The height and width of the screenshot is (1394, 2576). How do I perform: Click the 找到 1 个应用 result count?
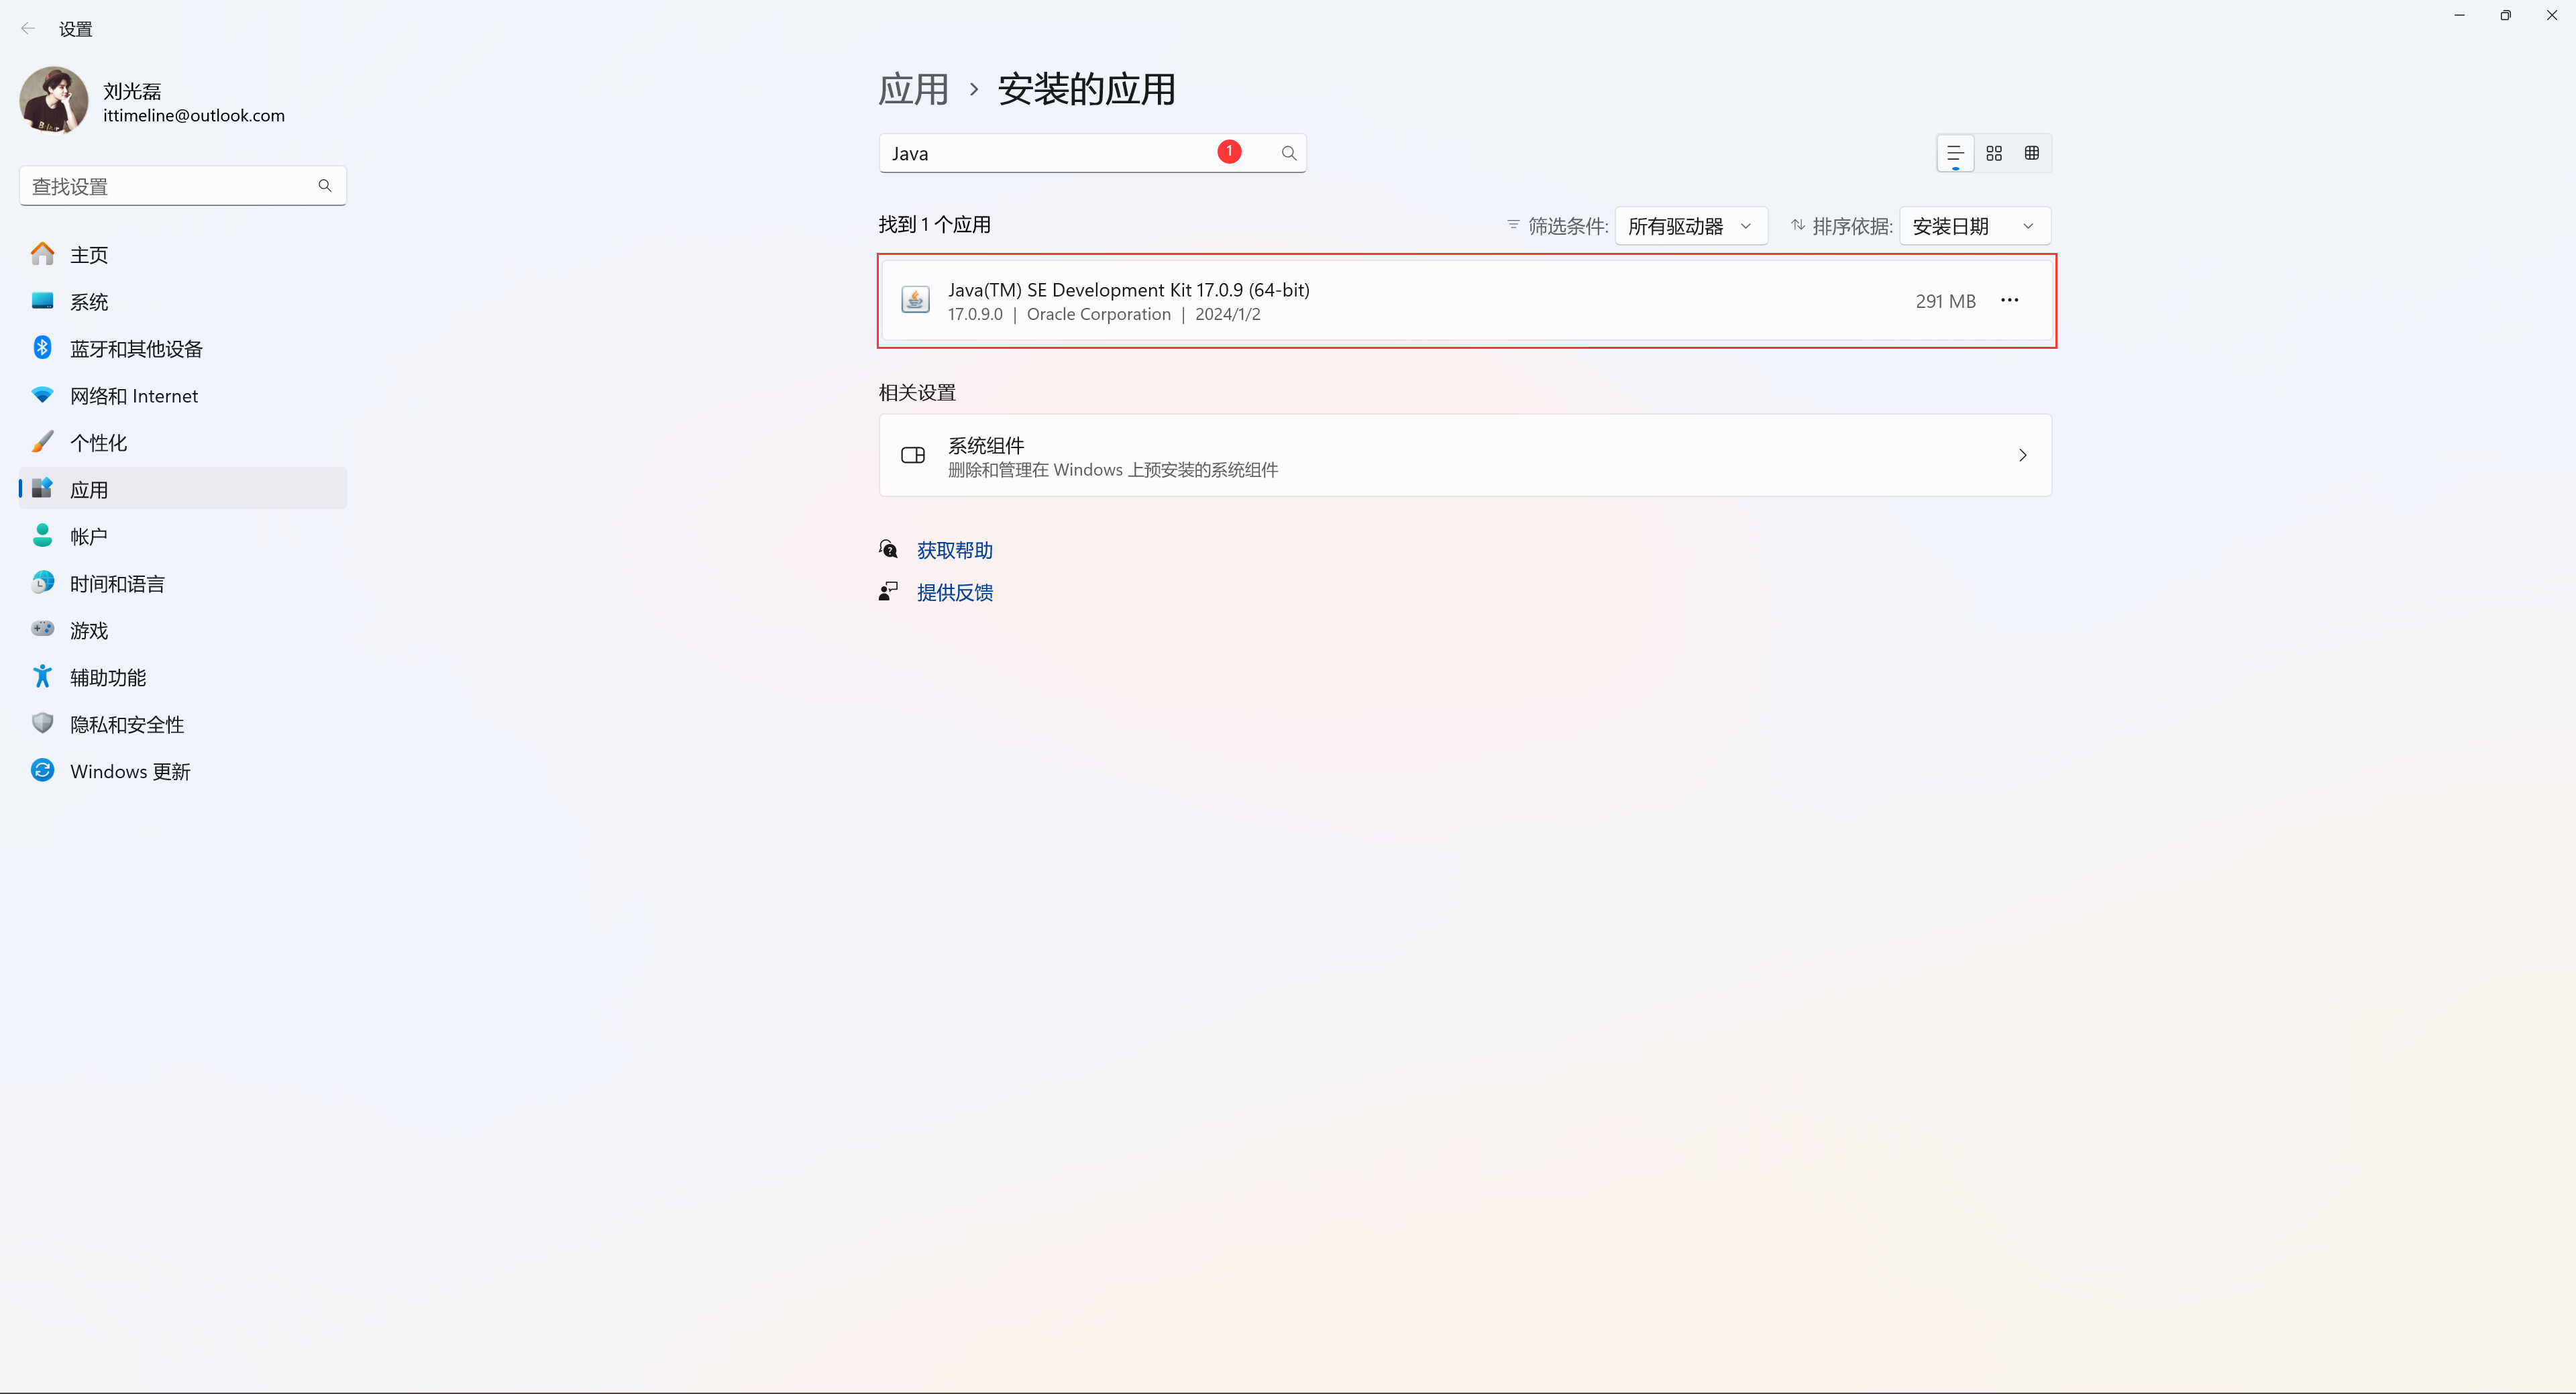pos(935,225)
